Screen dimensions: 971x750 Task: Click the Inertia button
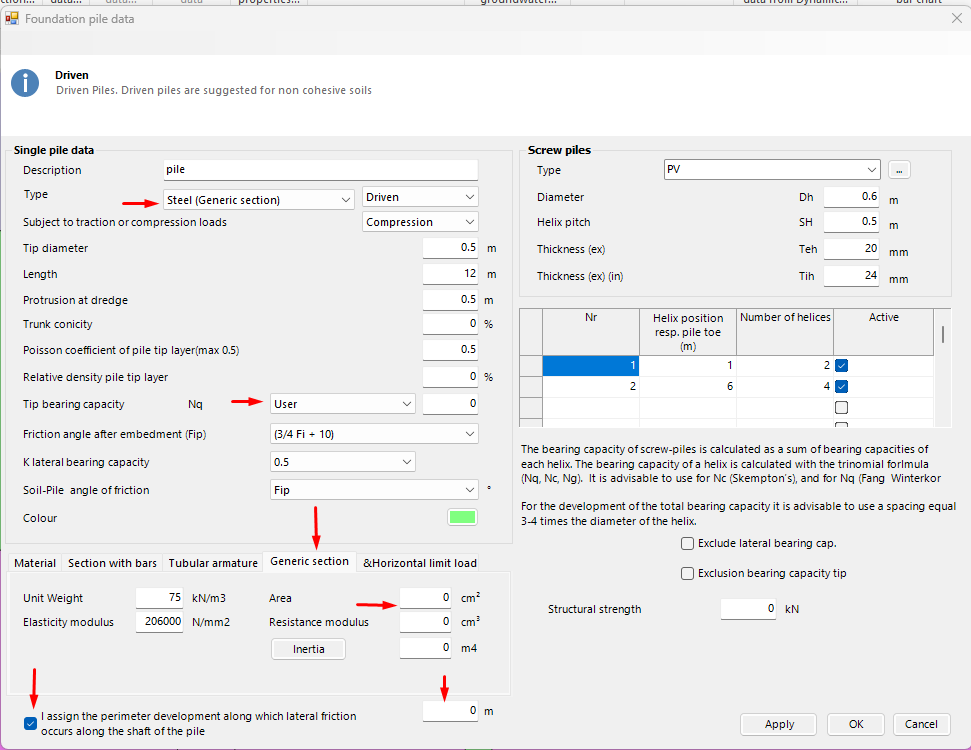pos(308,649)
